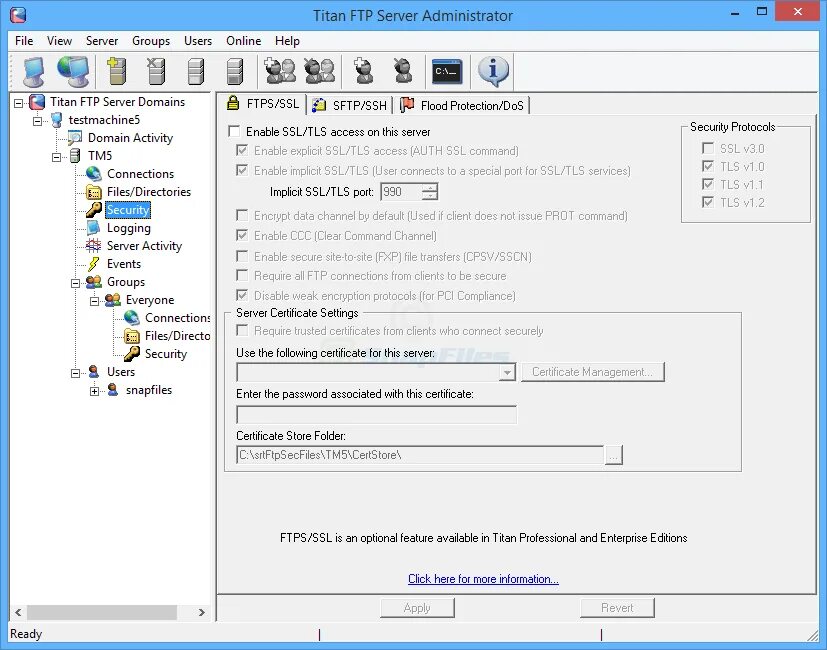The width and height of the screenshot is (827, 650).
Task: Switch to the Flood Protection/DoS tab
Action: [463, 106]
